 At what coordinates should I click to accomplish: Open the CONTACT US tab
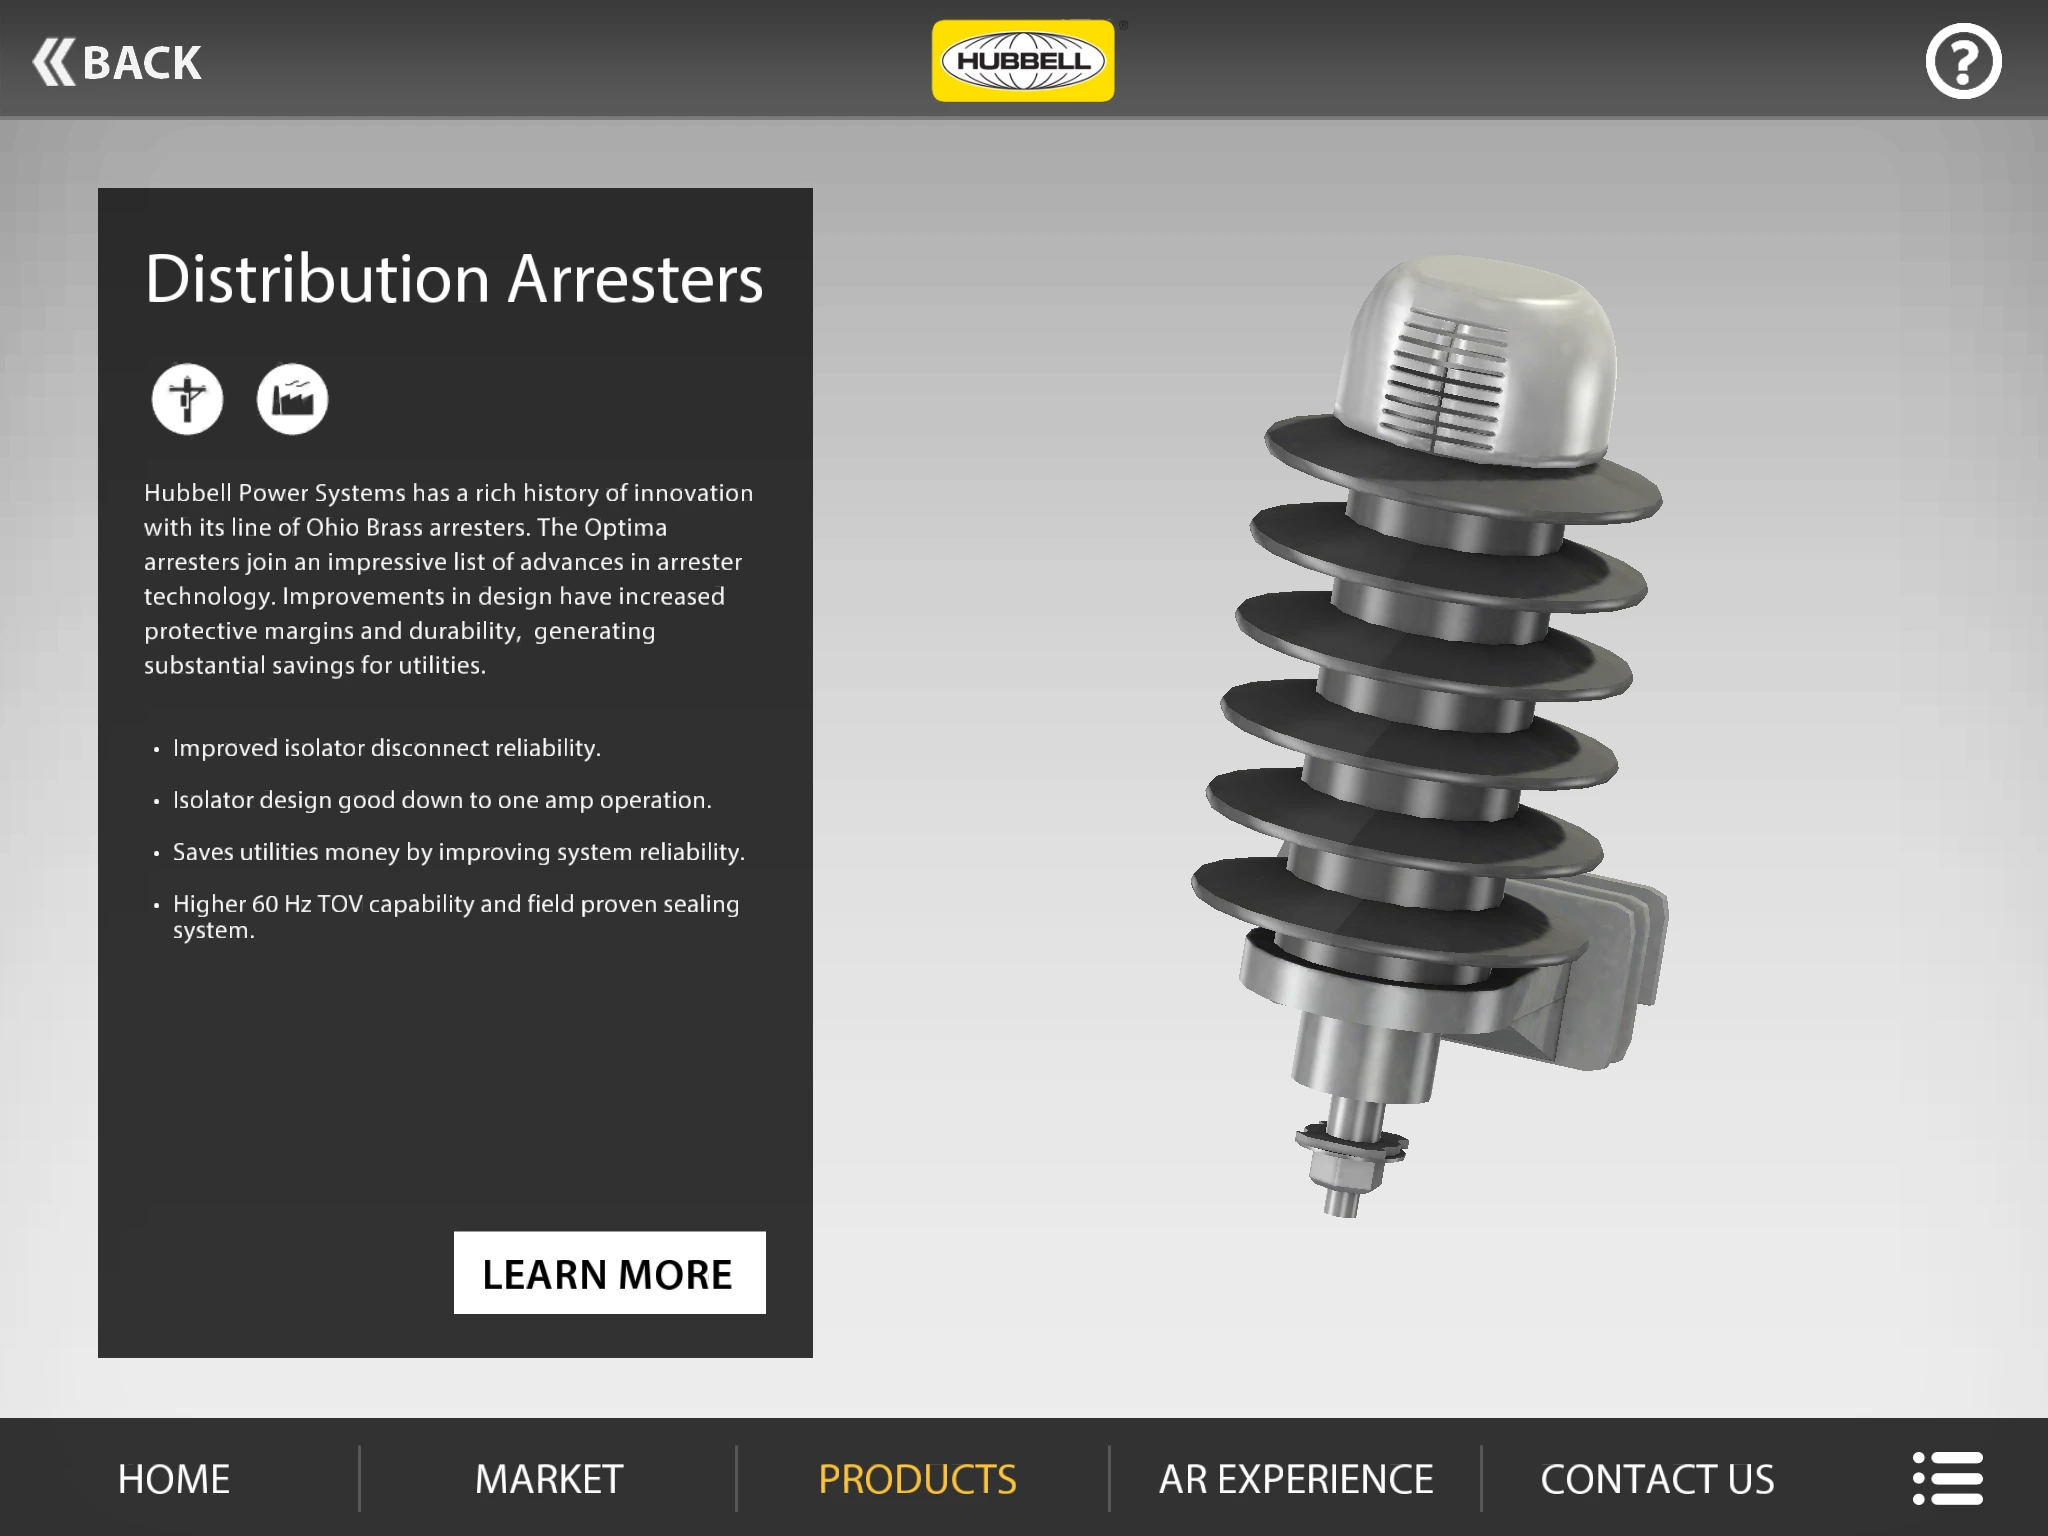tap(1657, 1479)
